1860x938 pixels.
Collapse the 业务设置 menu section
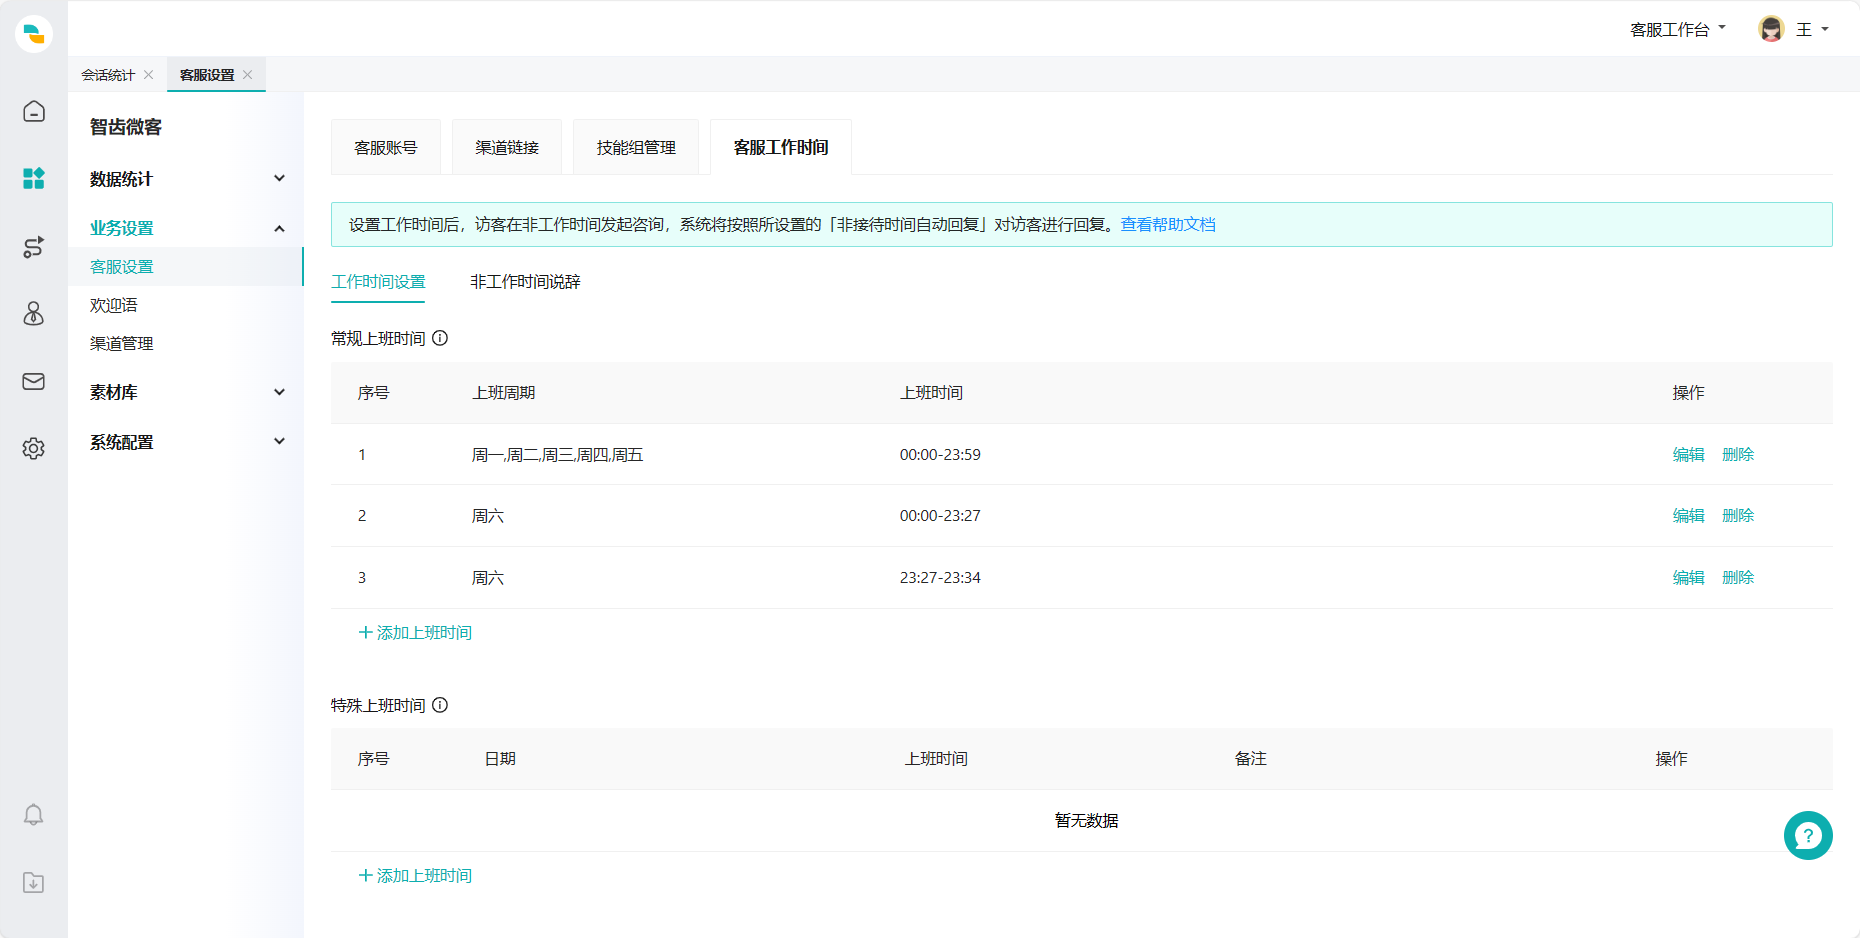186,228
